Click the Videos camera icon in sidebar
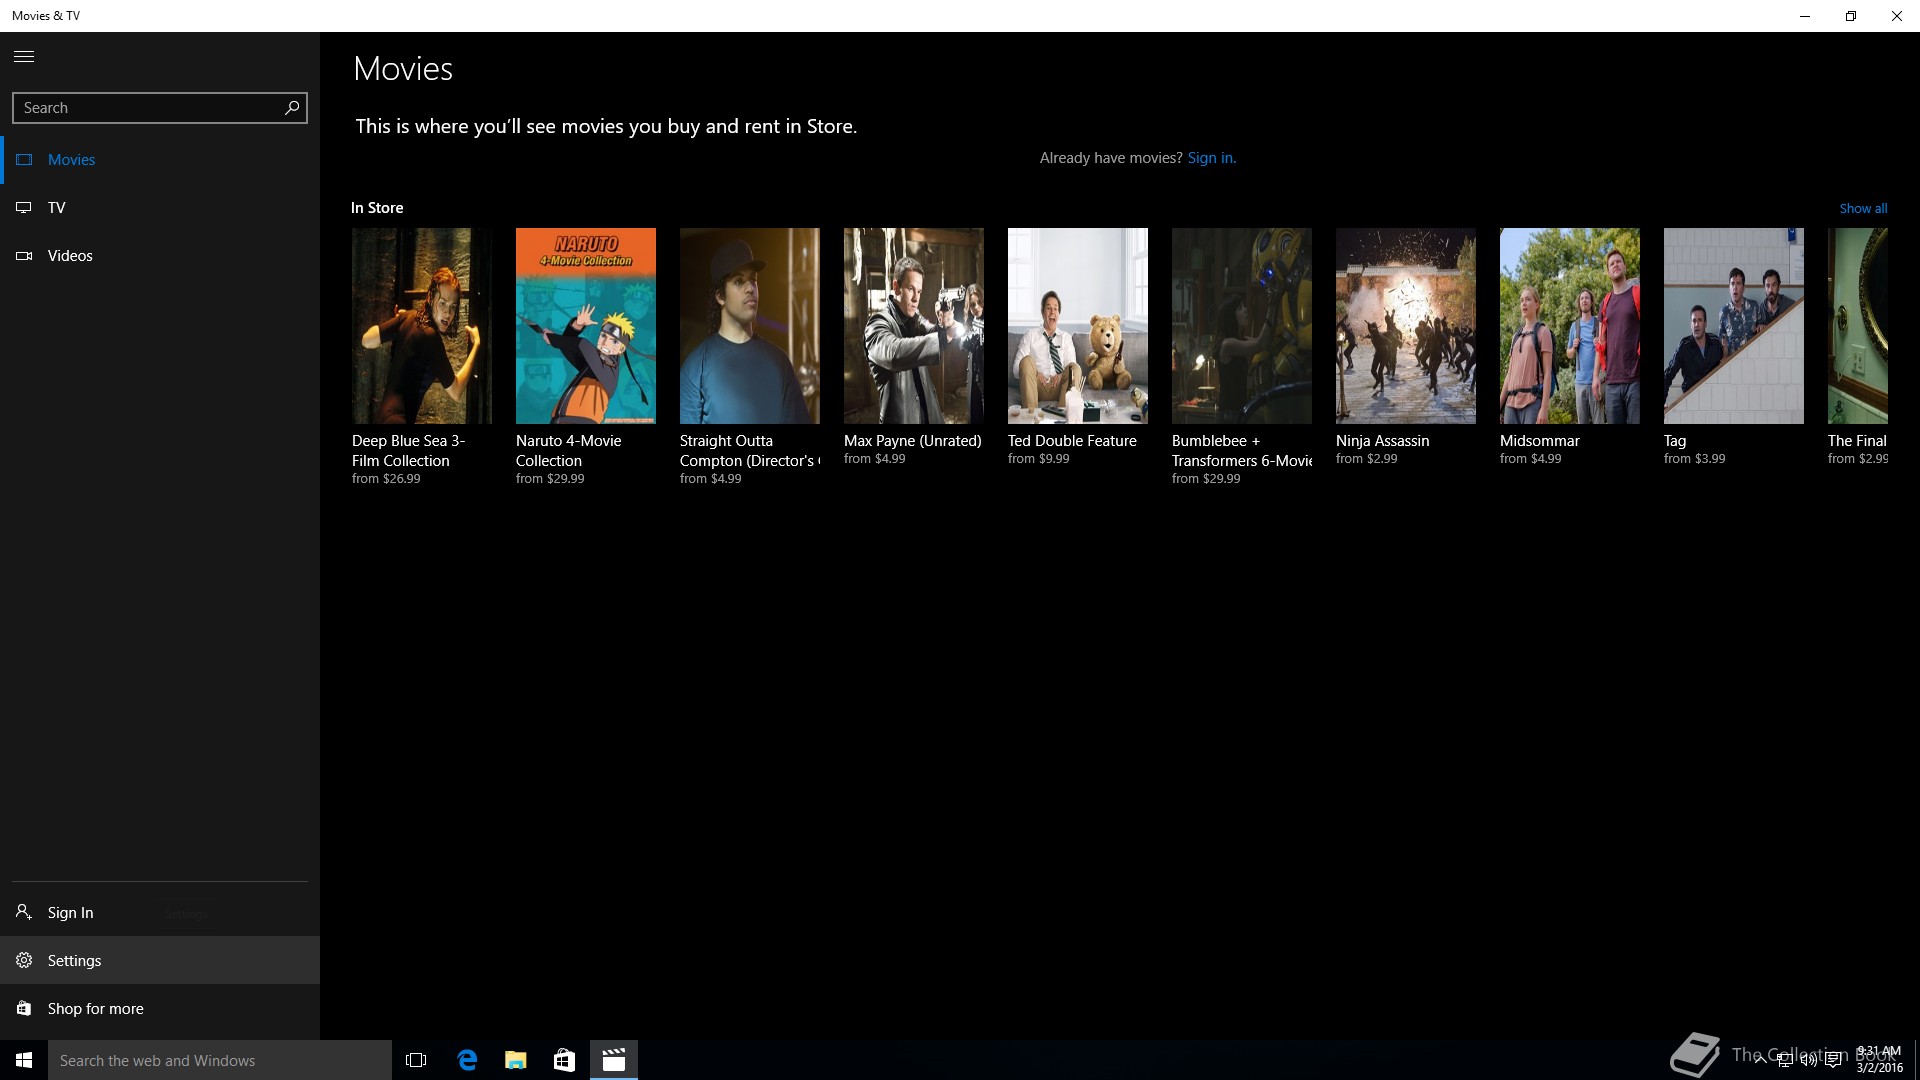The image size is (1920, 1080). point(24,256)
